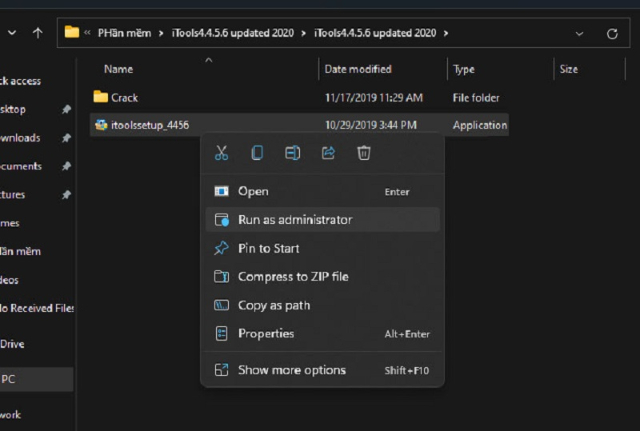The image size is (640, 431).
Task: Click the Run as administrator shield icon
Action: point(222,220)
